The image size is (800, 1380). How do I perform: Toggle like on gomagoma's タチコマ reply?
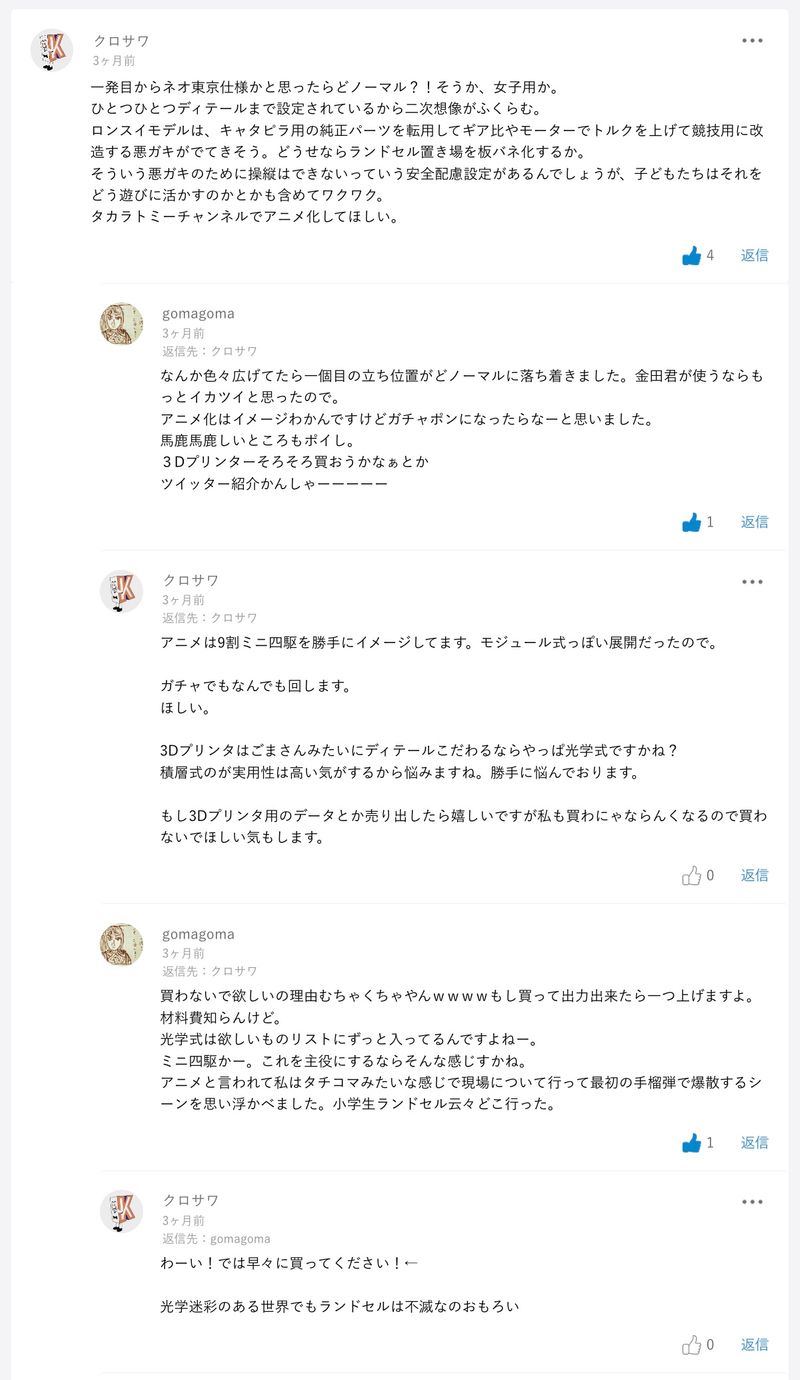691,1143
